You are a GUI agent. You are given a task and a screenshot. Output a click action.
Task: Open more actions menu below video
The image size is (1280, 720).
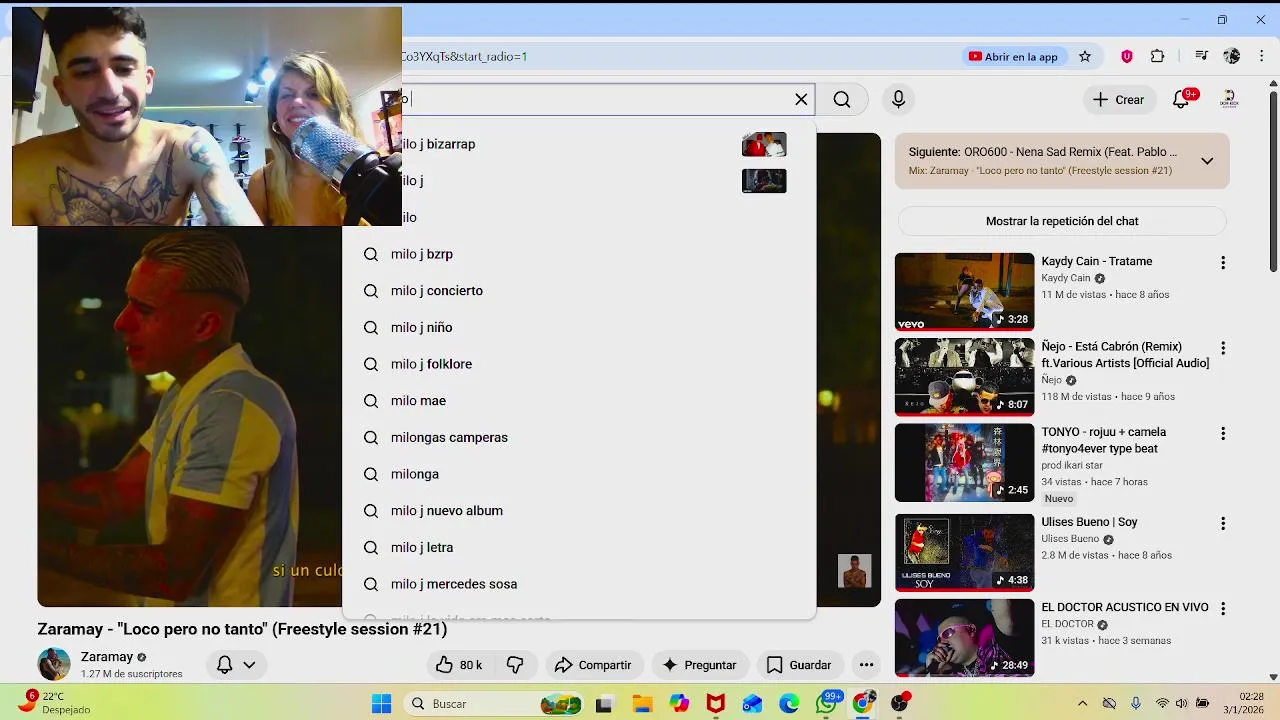click(866, 665)
